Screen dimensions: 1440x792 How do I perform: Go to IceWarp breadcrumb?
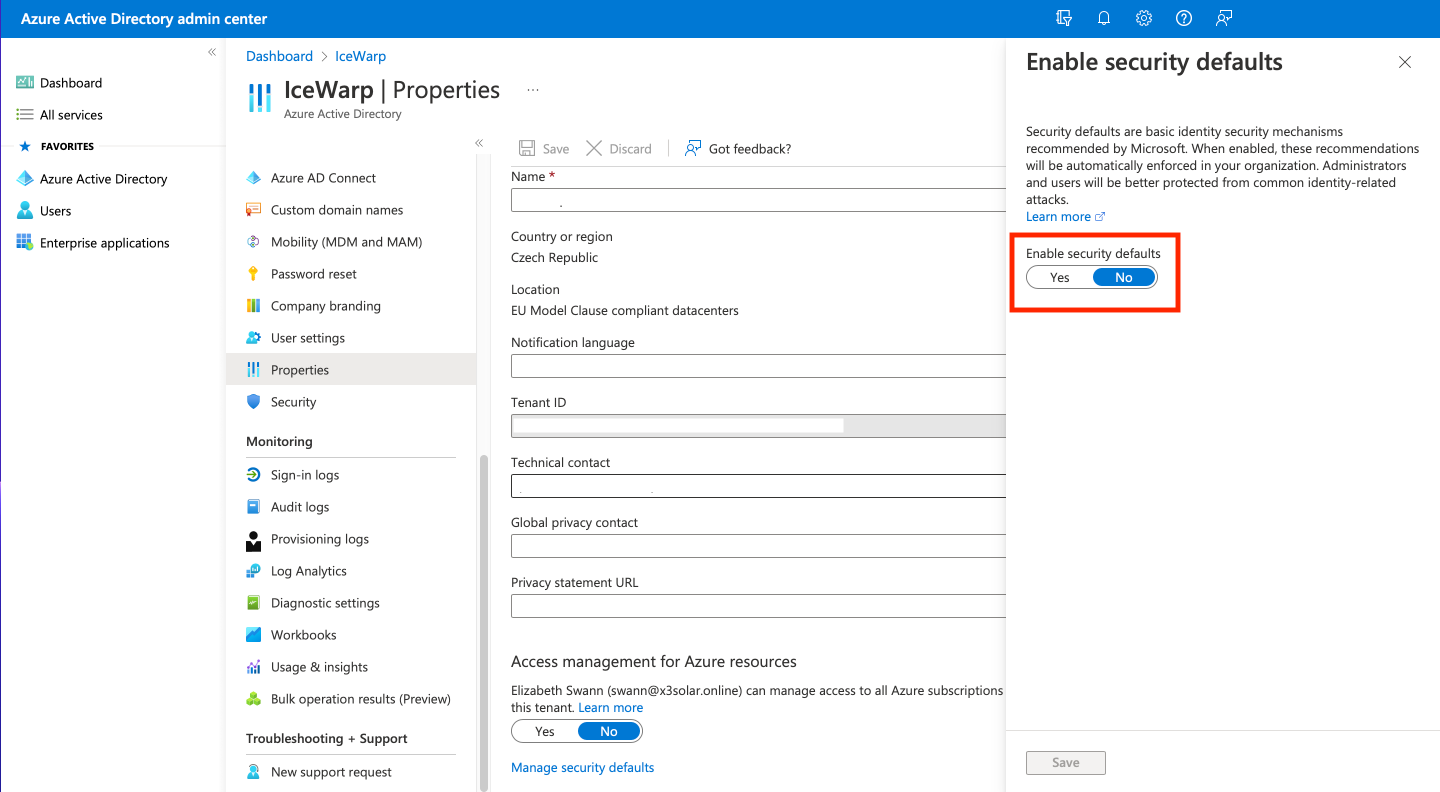[360, 56]
